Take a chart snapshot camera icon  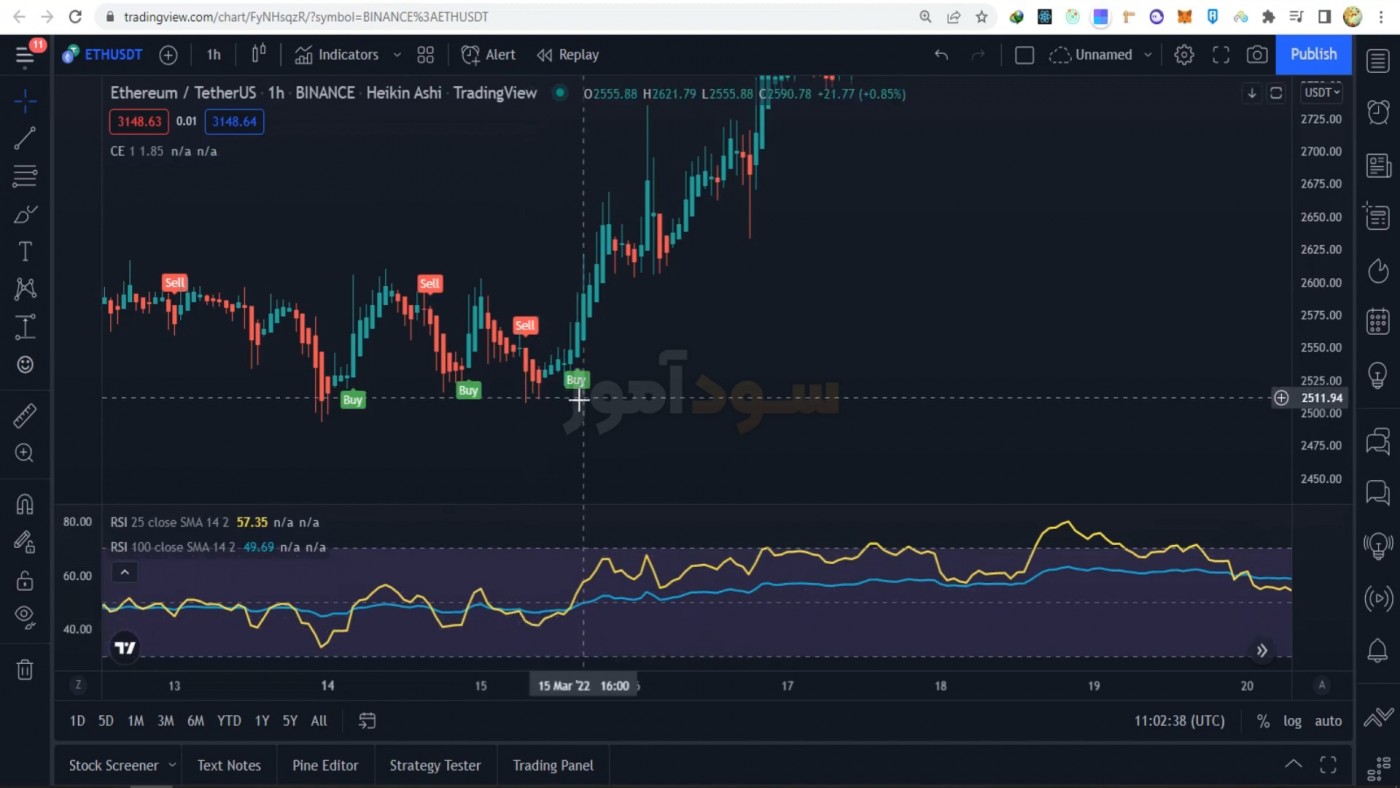[1257, 55]
